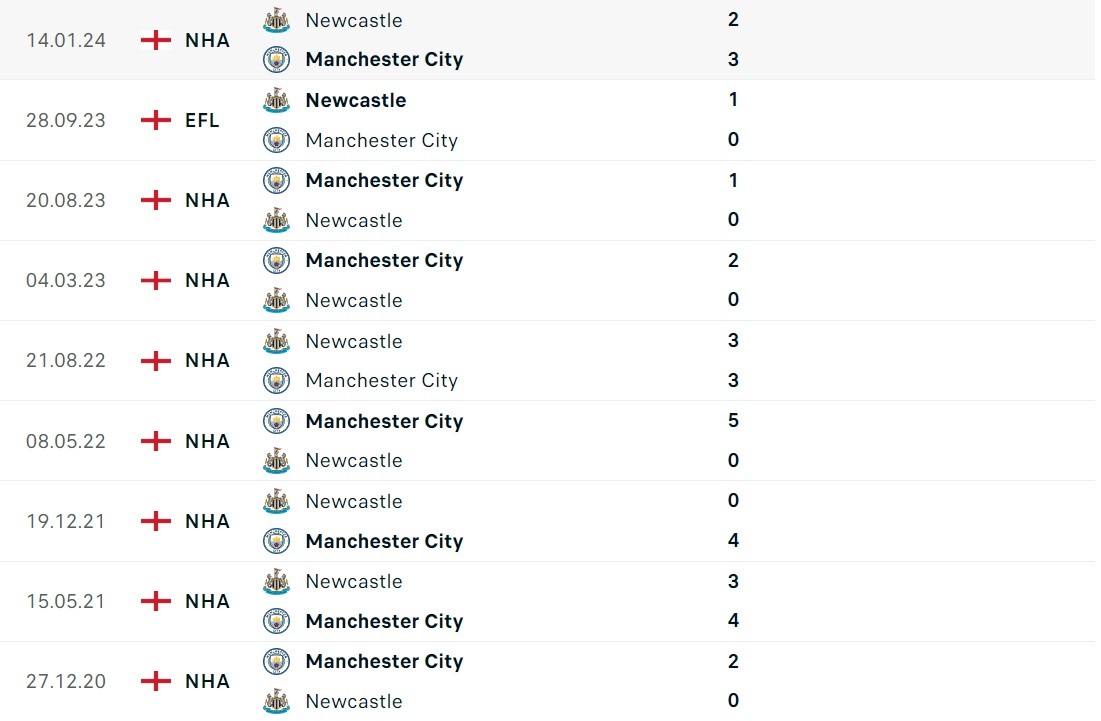Click the Manchester City crest in the 20.08.23 match
This screenshot has height=721, width=1101.
tap(276, 180)
